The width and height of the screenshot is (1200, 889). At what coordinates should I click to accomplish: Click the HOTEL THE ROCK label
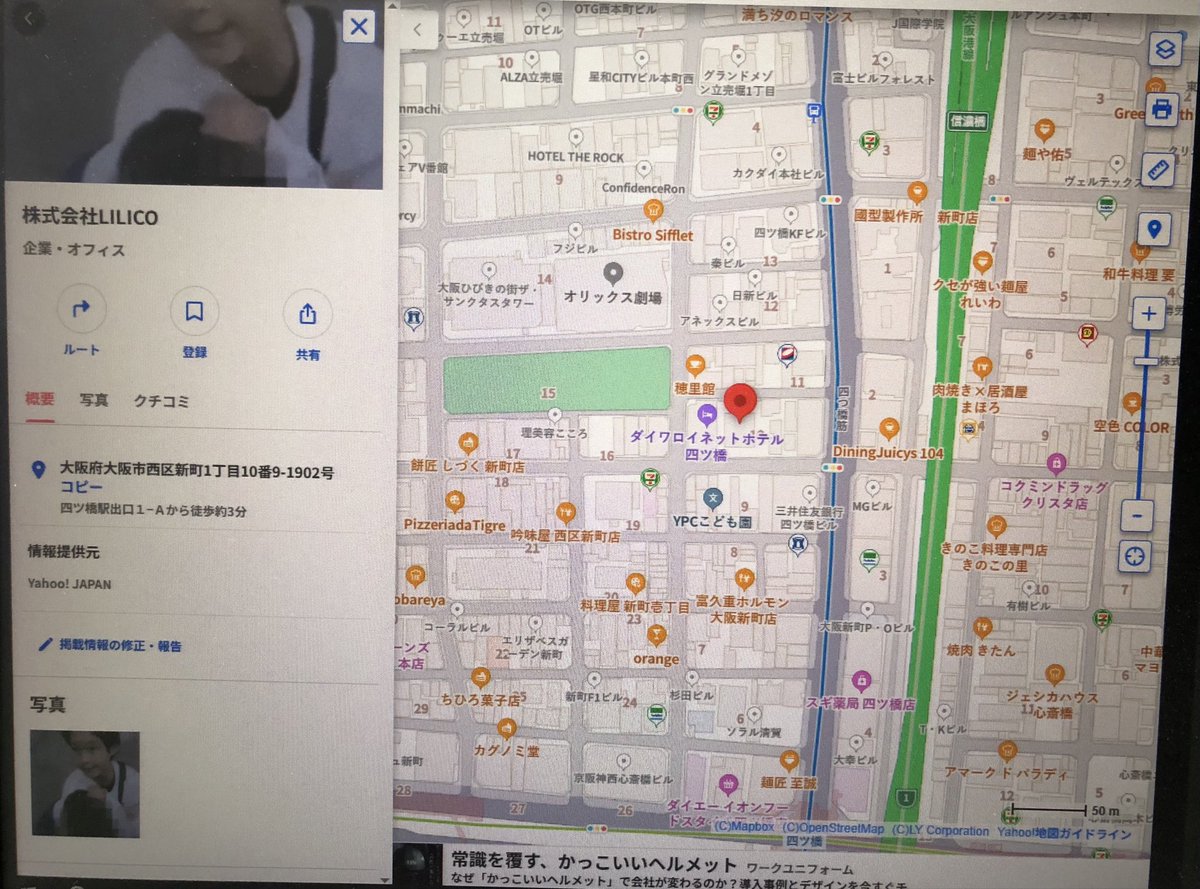point(575,157)
